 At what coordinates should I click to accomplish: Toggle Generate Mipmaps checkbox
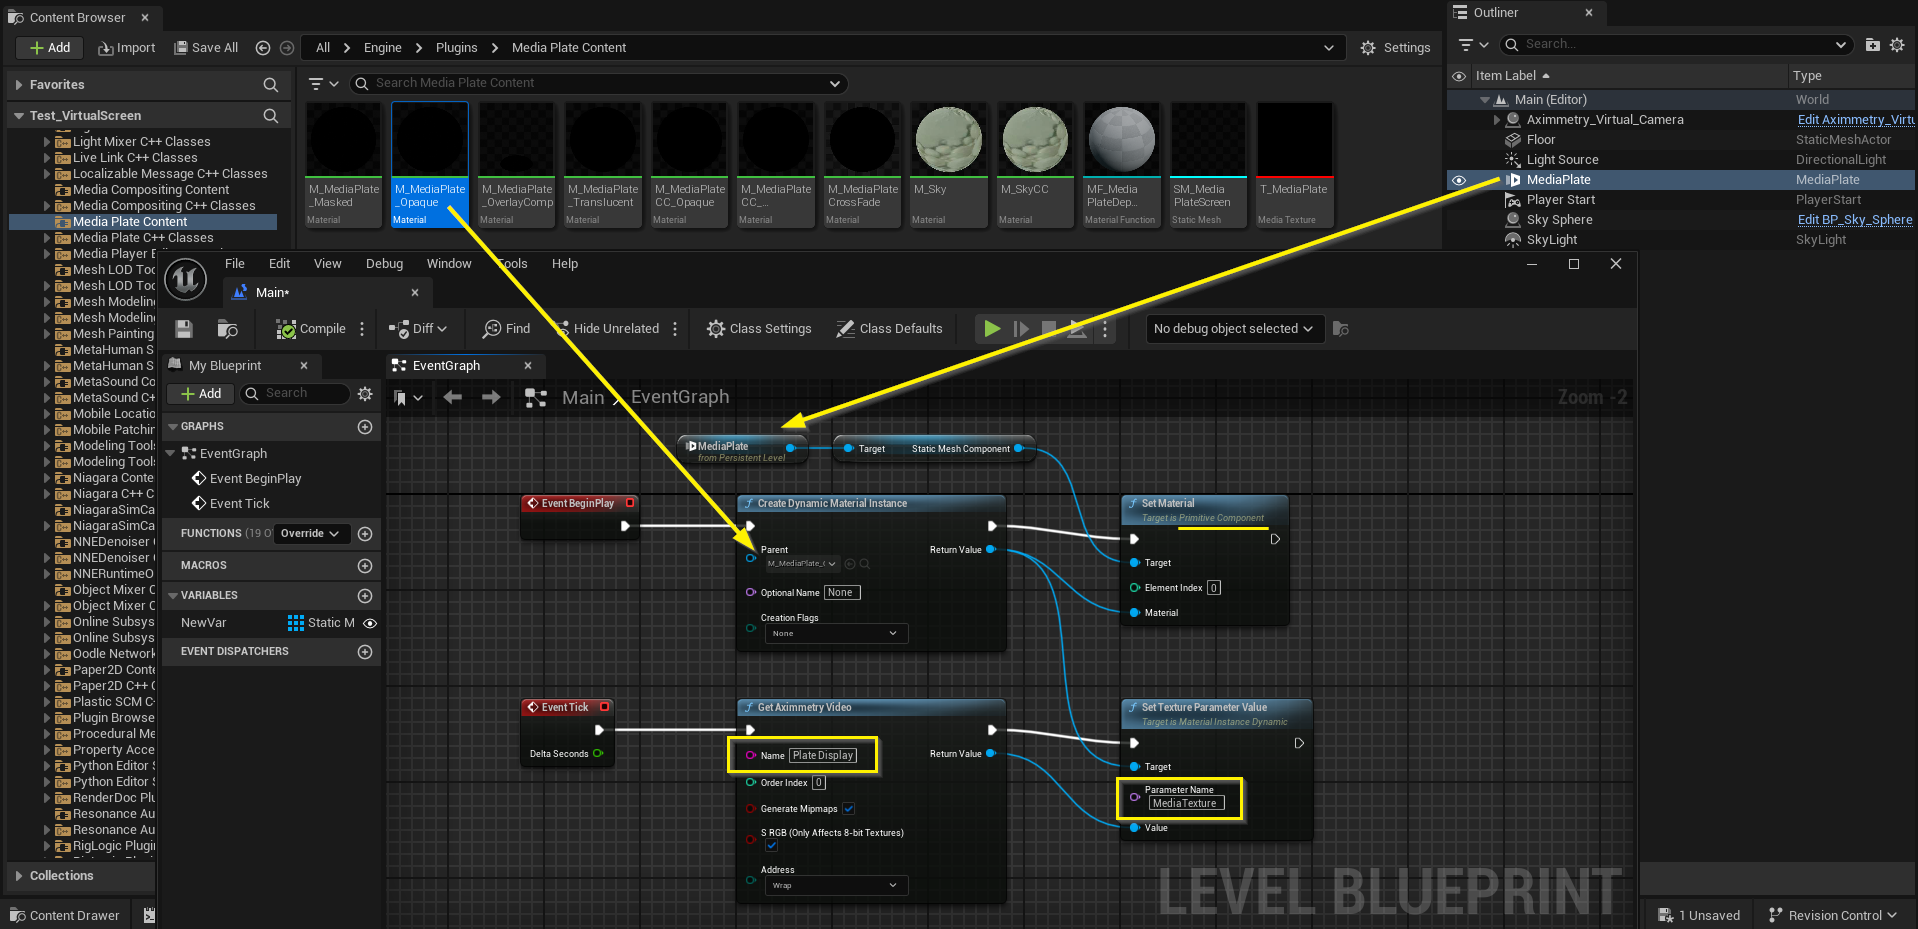[849, 809]
